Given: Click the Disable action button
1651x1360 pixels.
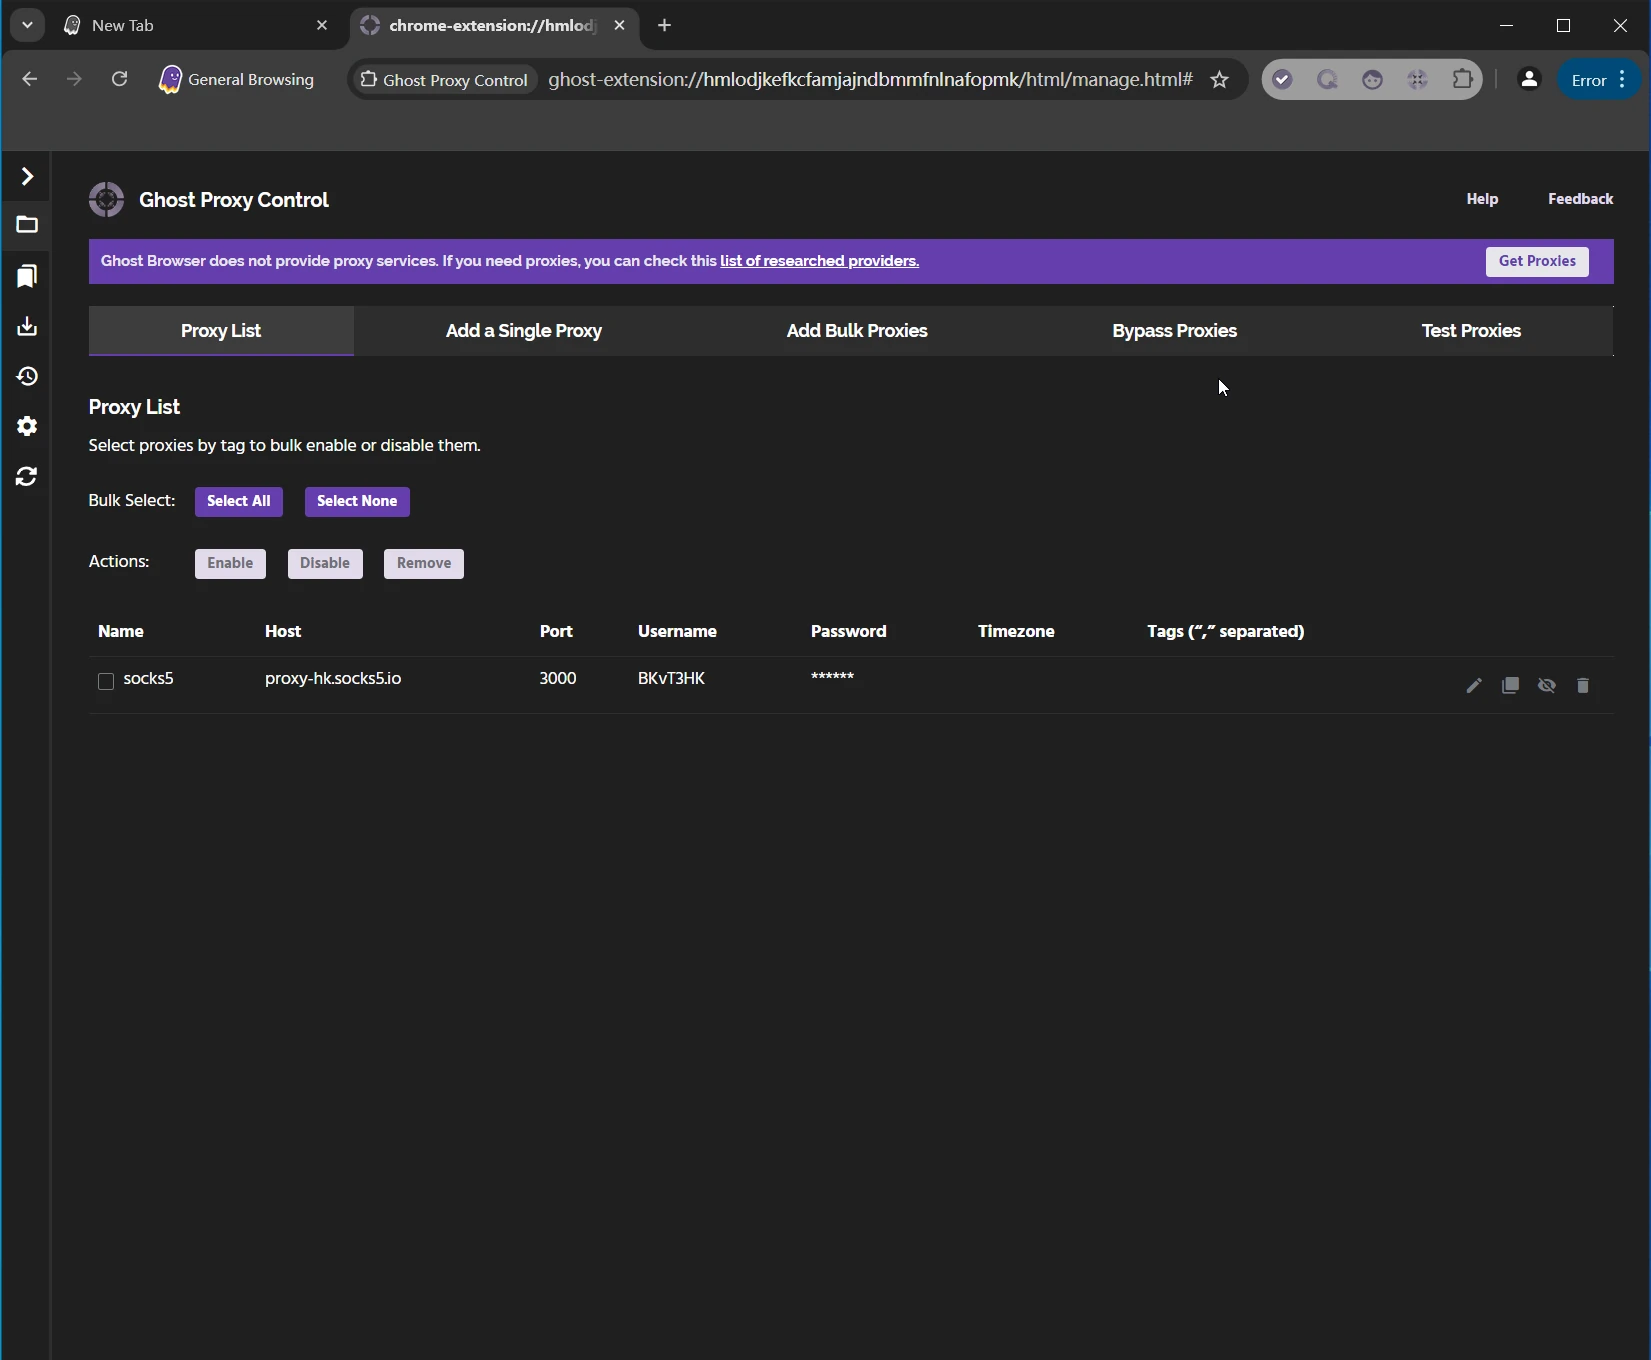Looking at the screenshot, I should pyautogui.click(x=325, y=563).
